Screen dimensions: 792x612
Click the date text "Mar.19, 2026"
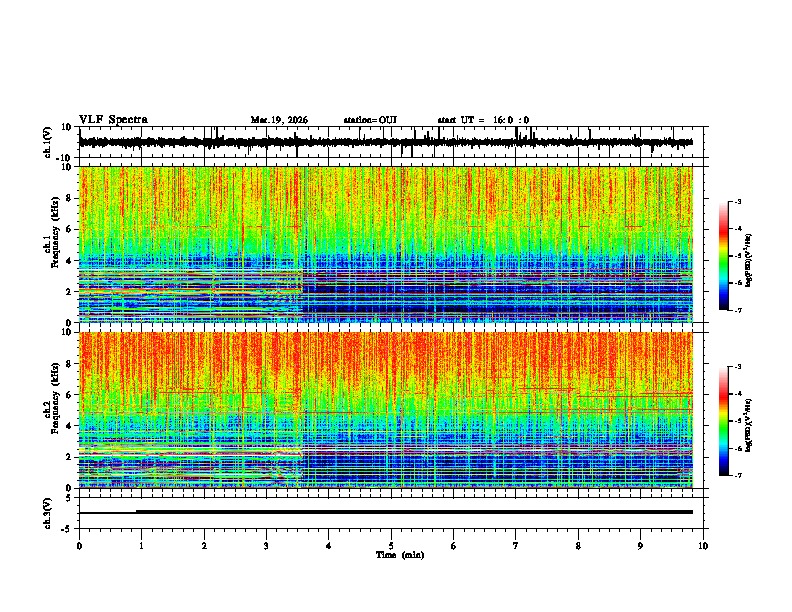(x=279, y=120)
